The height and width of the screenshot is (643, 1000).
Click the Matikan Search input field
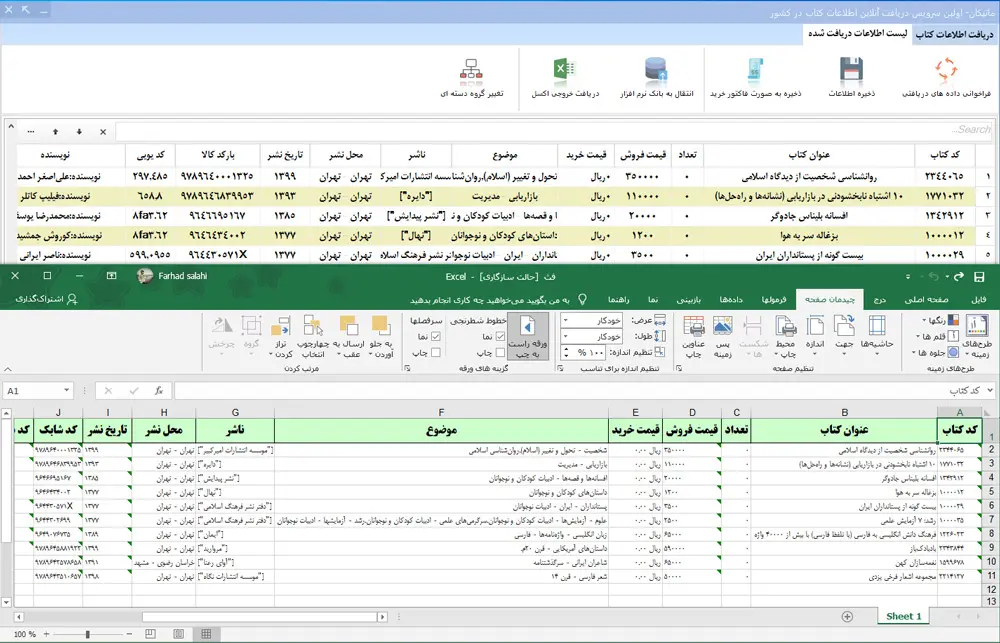coord(554,132)
